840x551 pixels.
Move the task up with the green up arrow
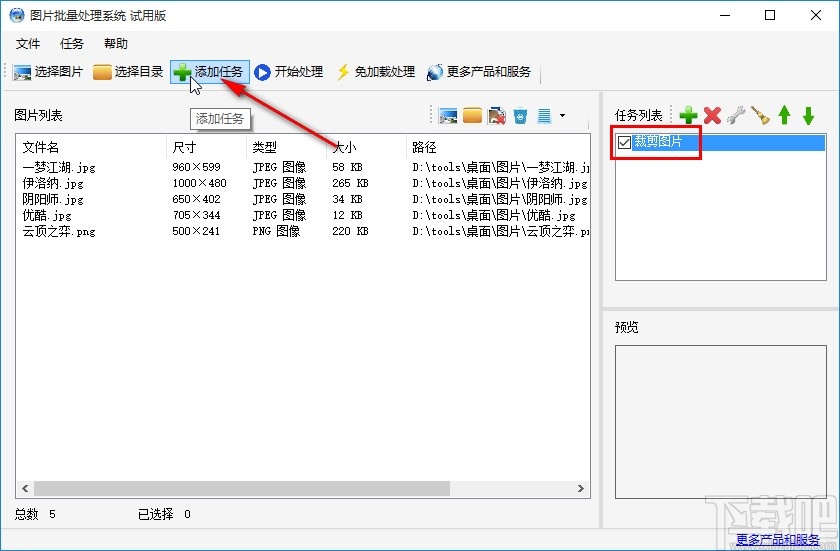tap(784, 115)
